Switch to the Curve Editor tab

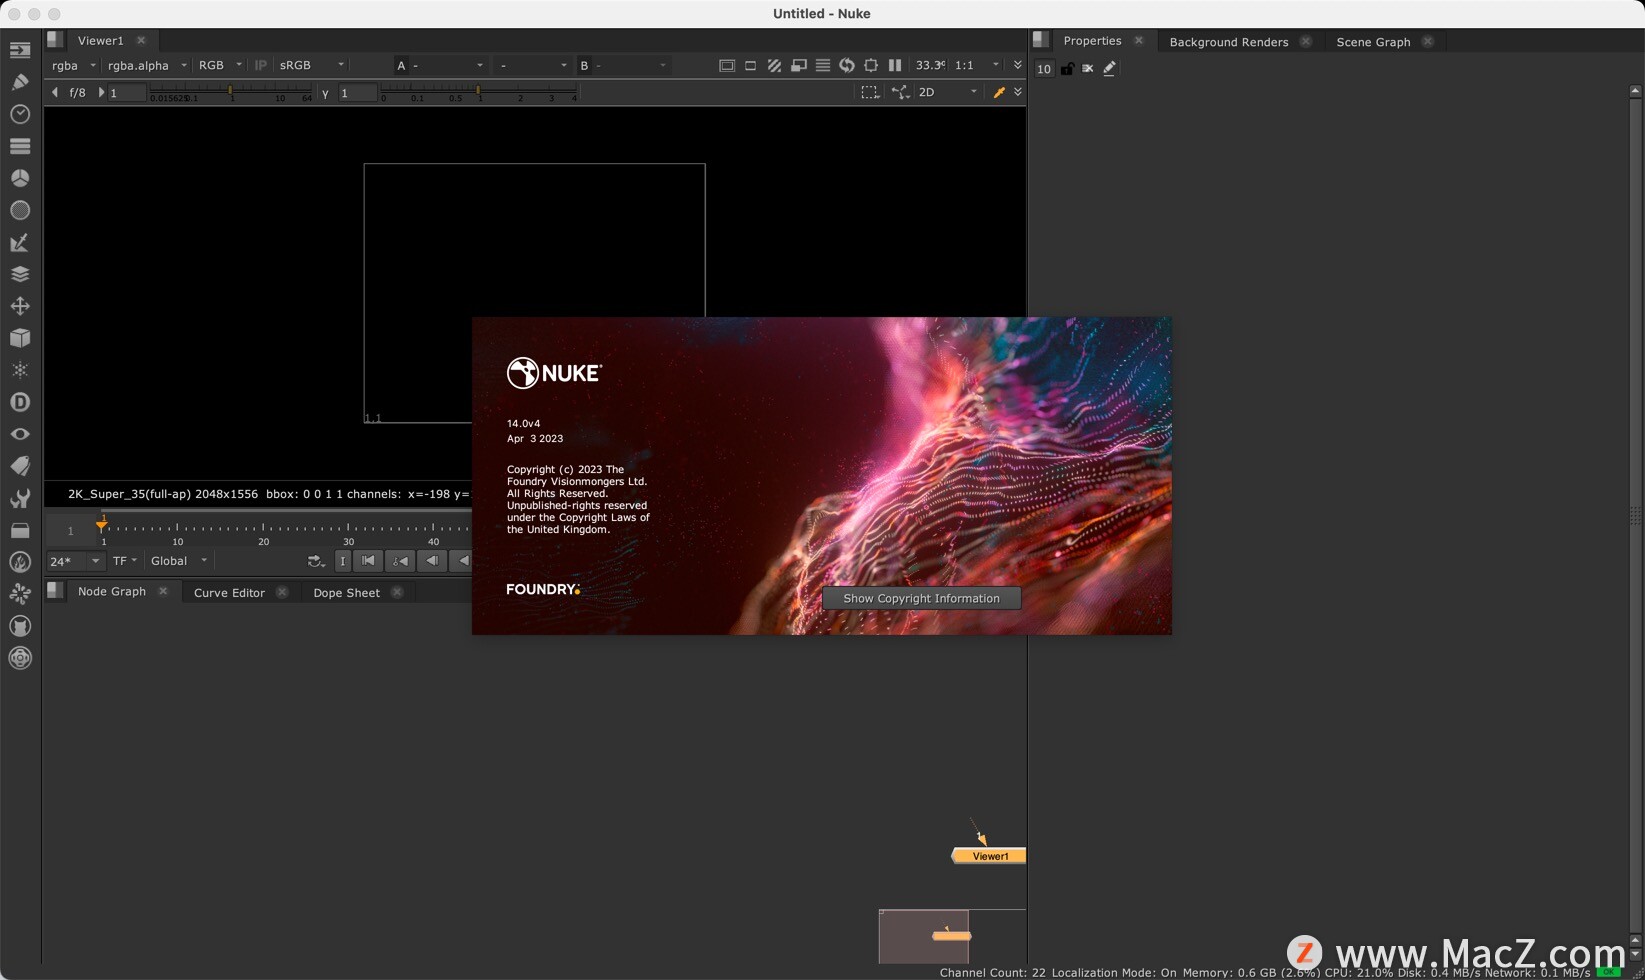pyautogui.click(x=229, y=592)
